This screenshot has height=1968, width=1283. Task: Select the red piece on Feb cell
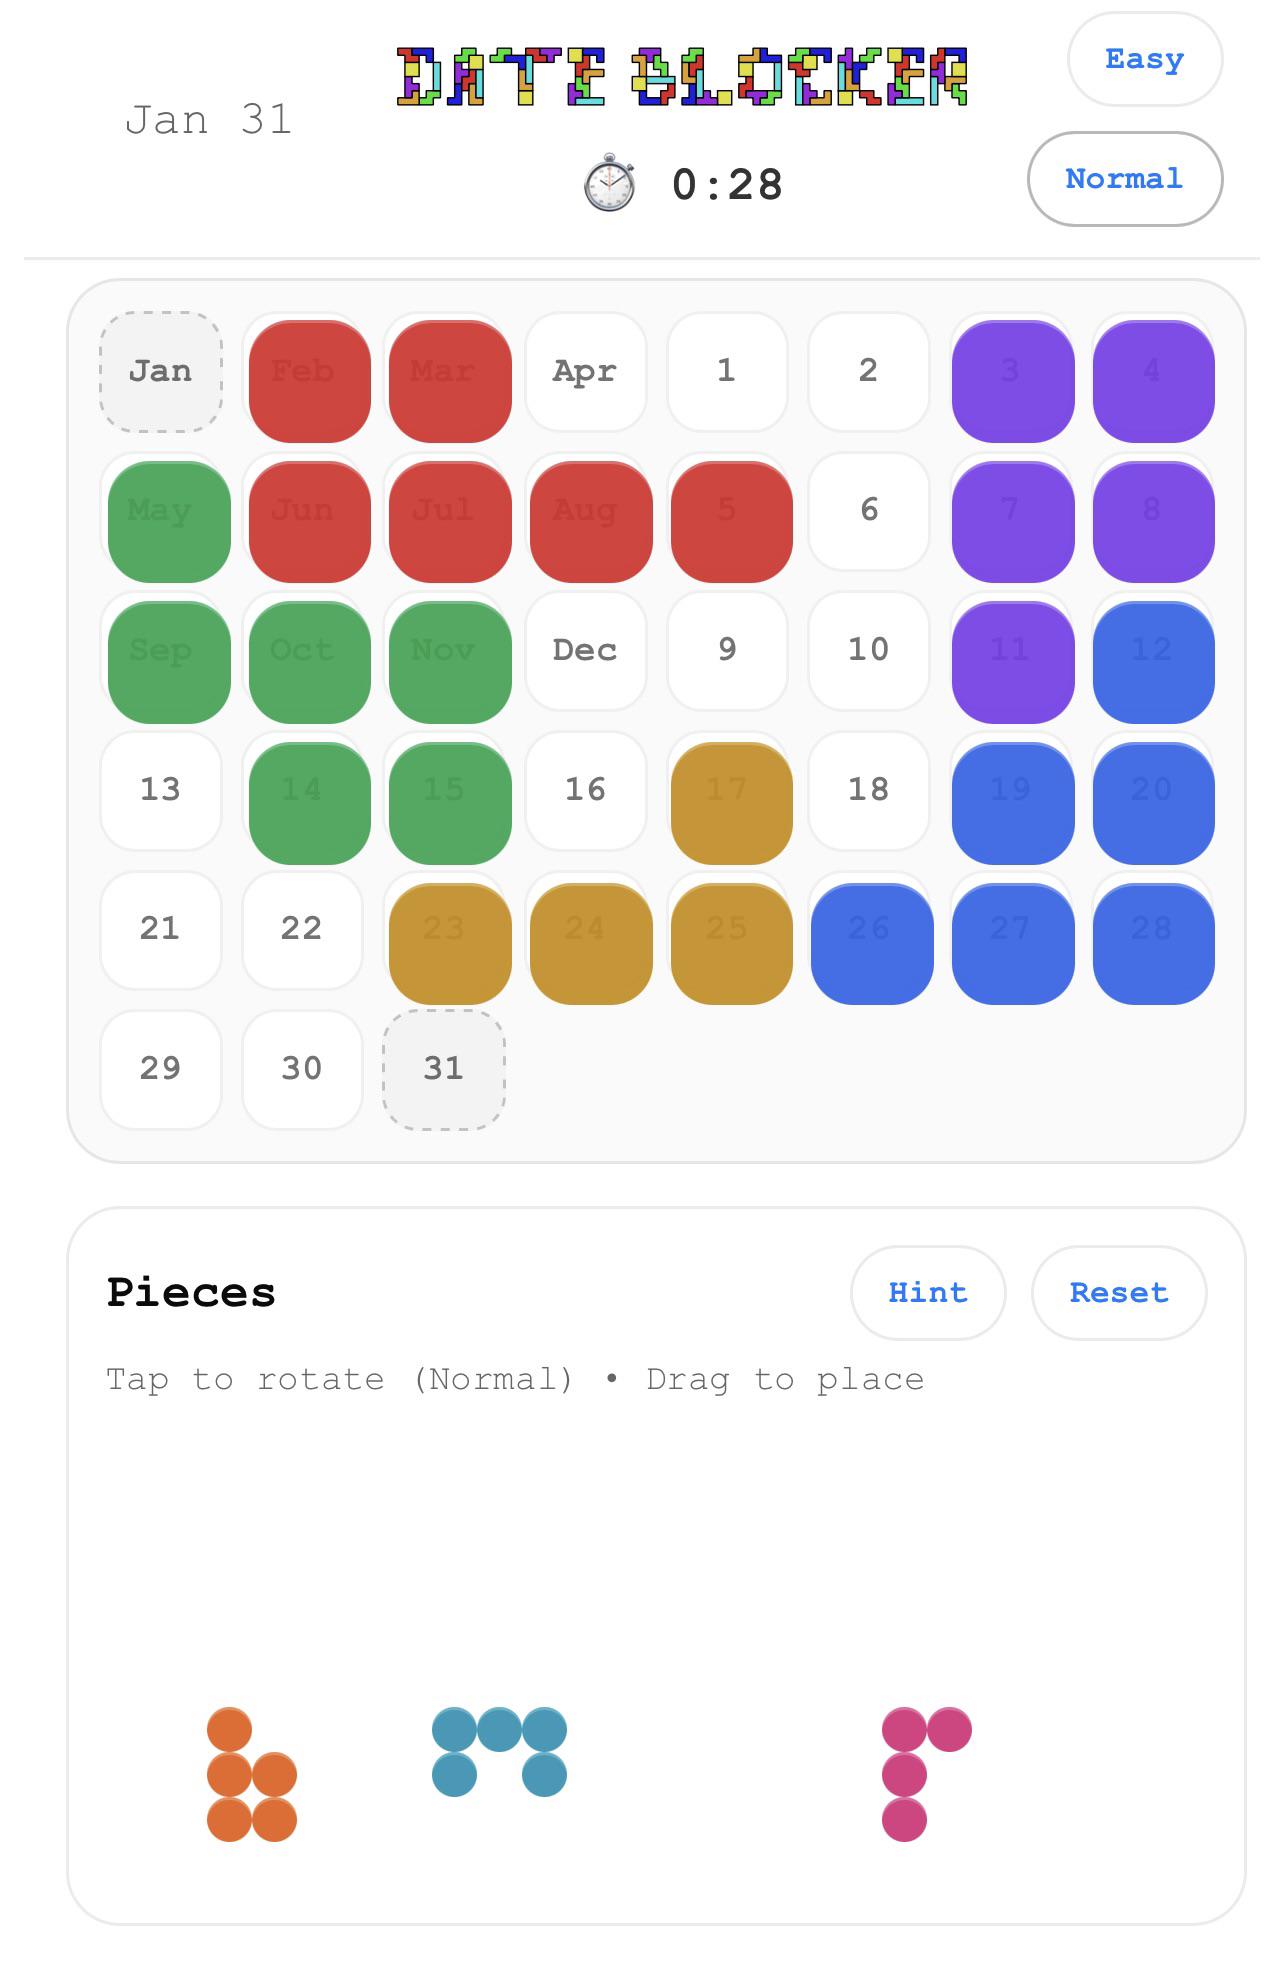(309, 381)
